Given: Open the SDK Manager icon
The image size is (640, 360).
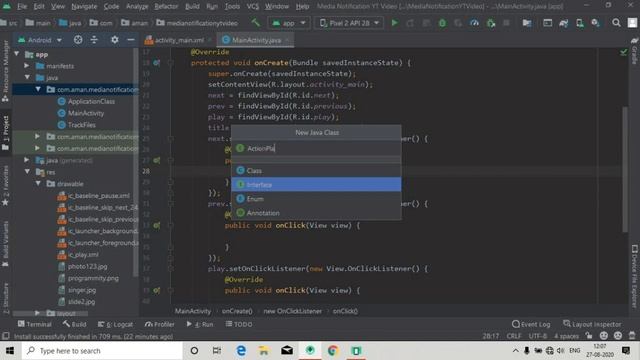Looking at the screenshot, I should click(x=596, y=23).
